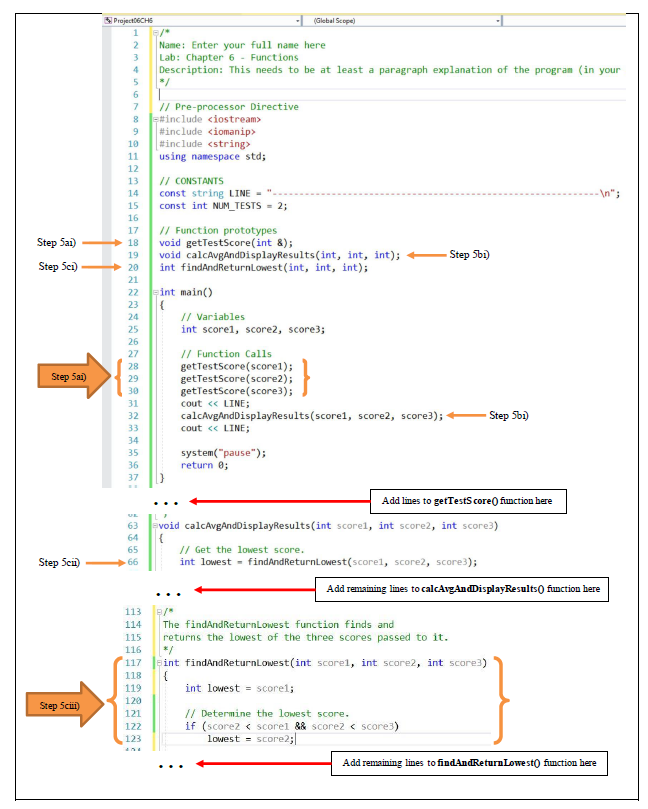
Task: Click the 'getTestScore(score1);' call
Action: point(237,366)
